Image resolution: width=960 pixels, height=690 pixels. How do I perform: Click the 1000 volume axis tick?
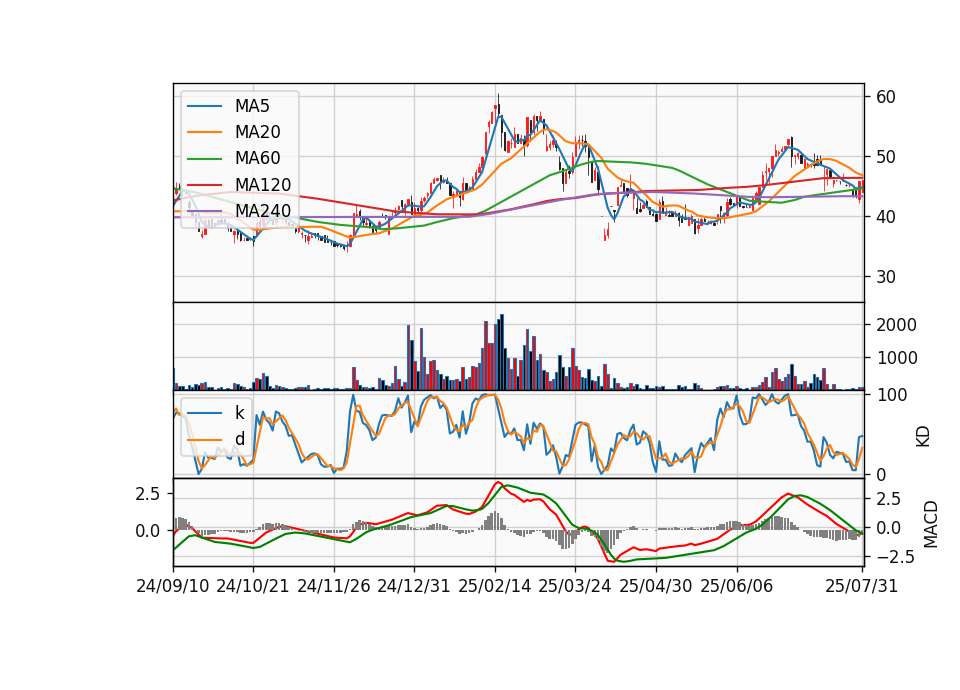point(896,358)
